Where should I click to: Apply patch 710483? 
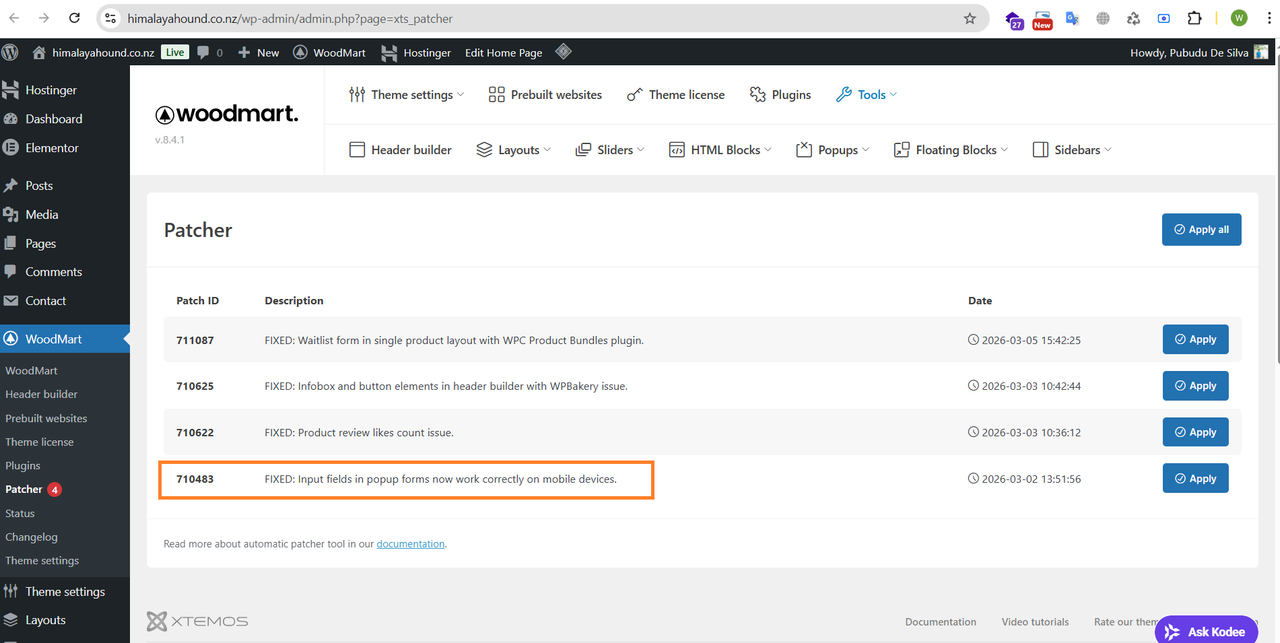[1195, 478]
